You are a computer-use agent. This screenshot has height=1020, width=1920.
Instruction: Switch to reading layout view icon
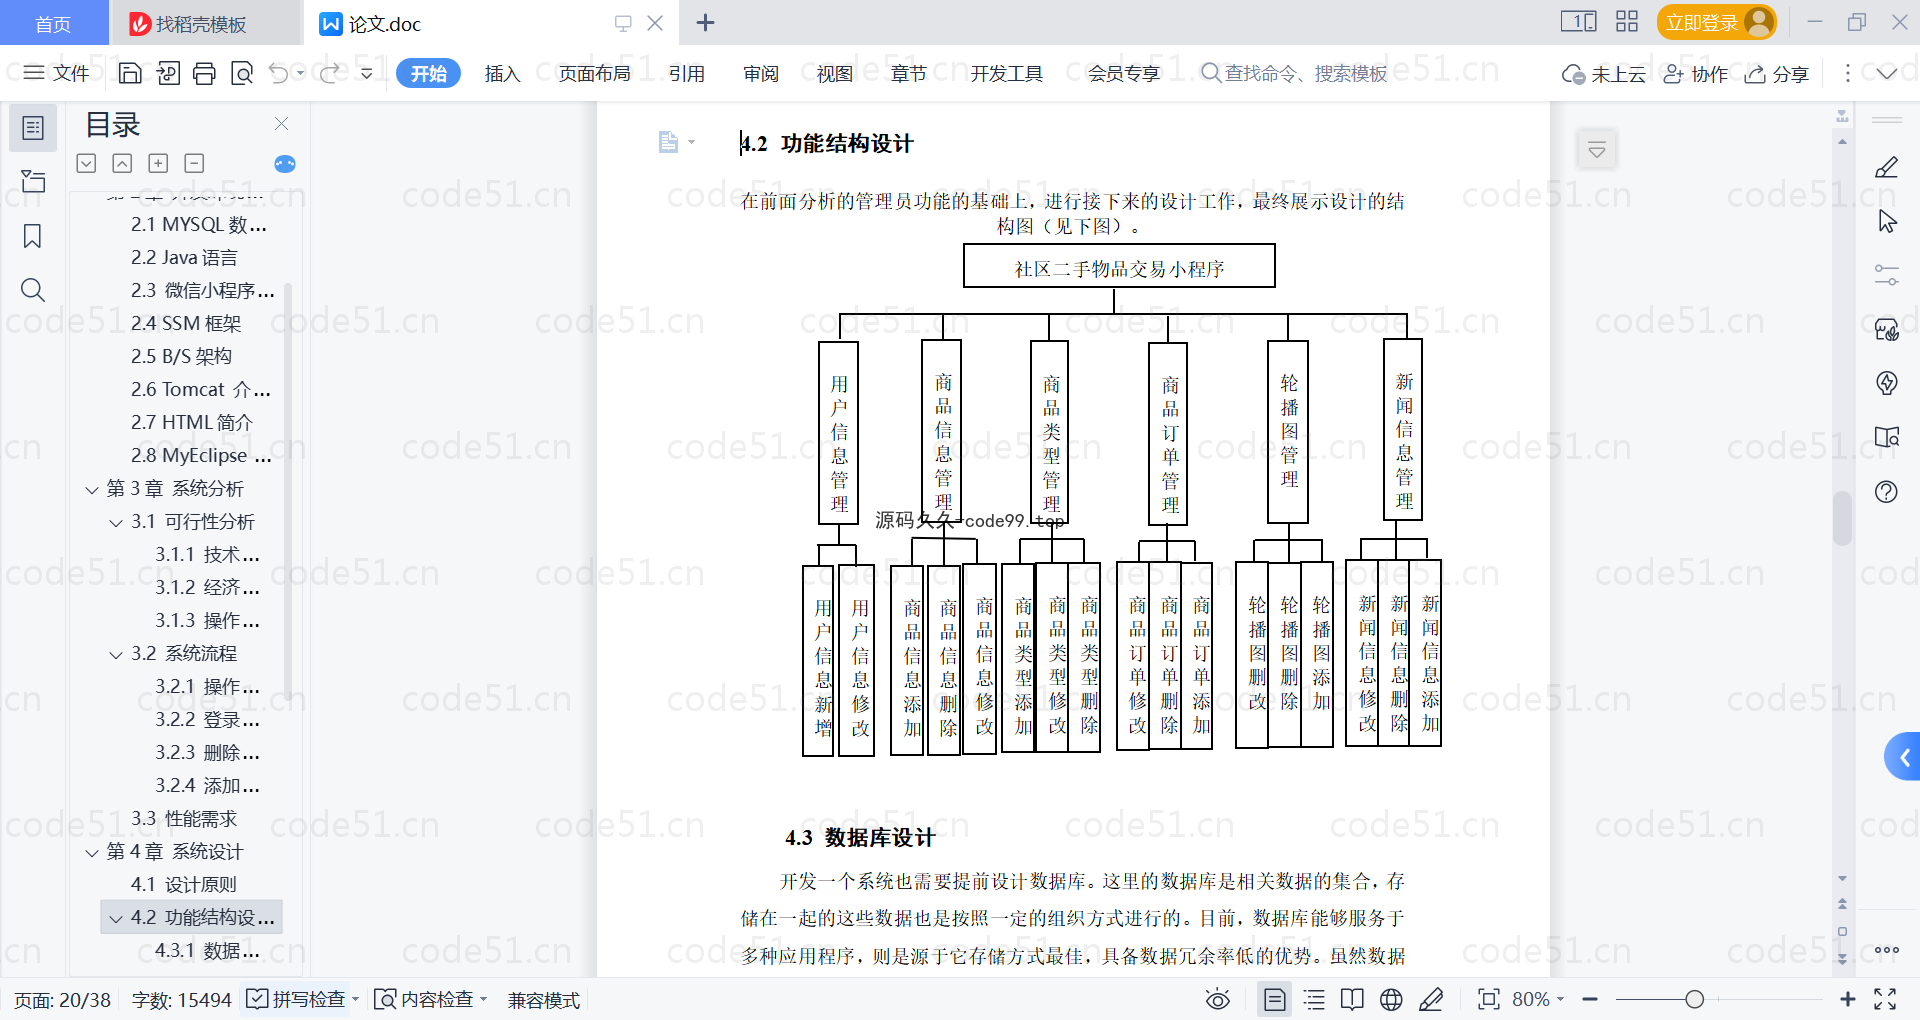(x=1352, y=999)
